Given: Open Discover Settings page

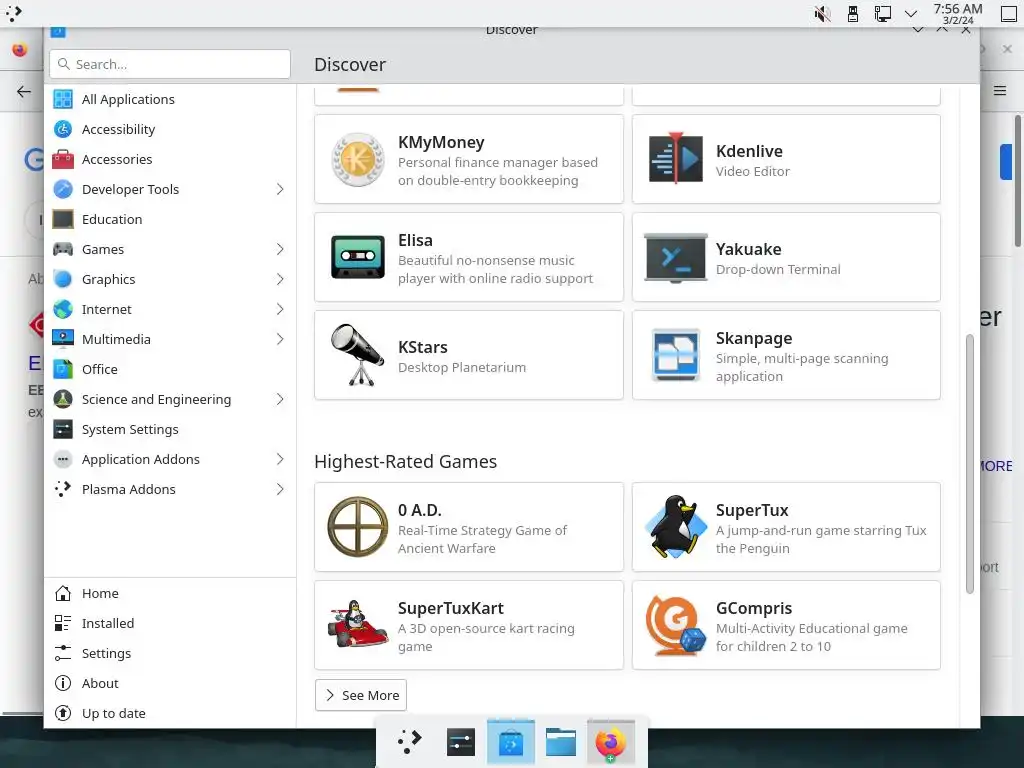Looking at the screenshot, I should tap(170, 654).
